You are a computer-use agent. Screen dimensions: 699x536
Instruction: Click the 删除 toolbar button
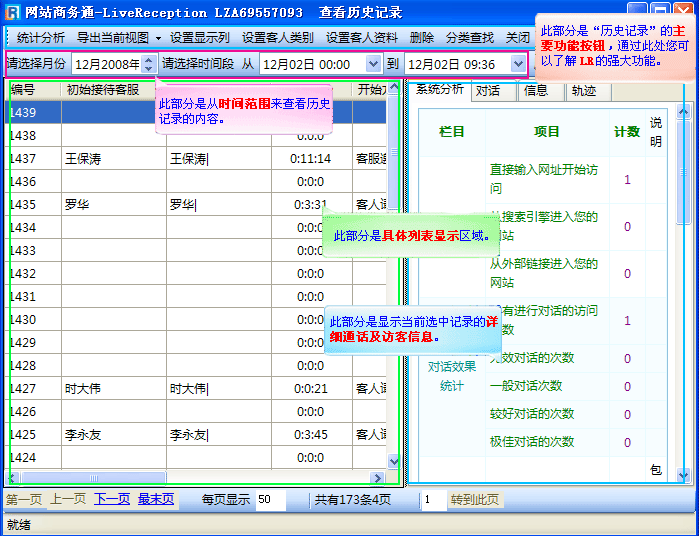click(x=422, y=37)
